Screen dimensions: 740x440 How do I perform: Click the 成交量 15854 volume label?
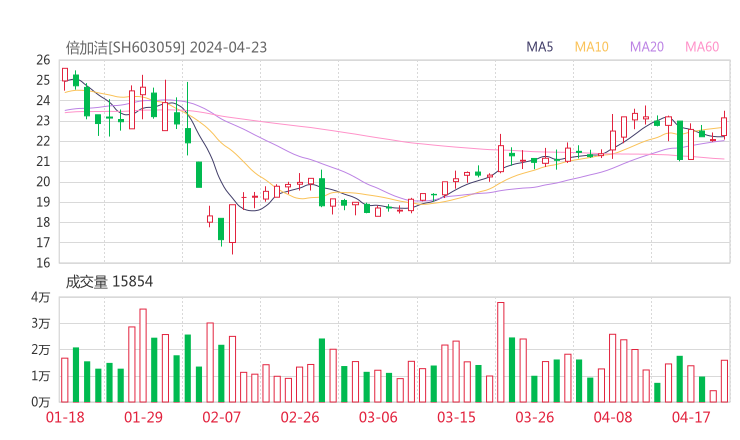109,282
